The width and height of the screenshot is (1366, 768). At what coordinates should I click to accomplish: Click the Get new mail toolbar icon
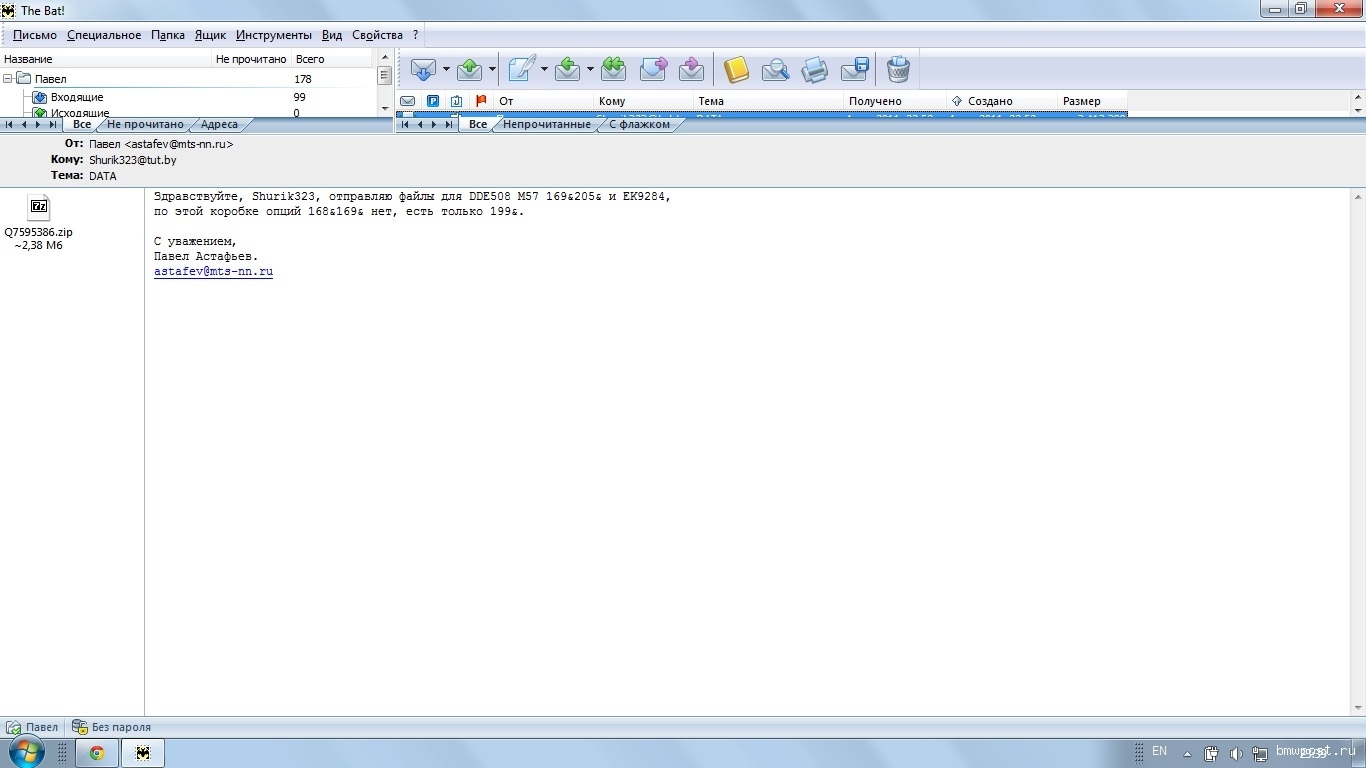[x=423, y=69]
